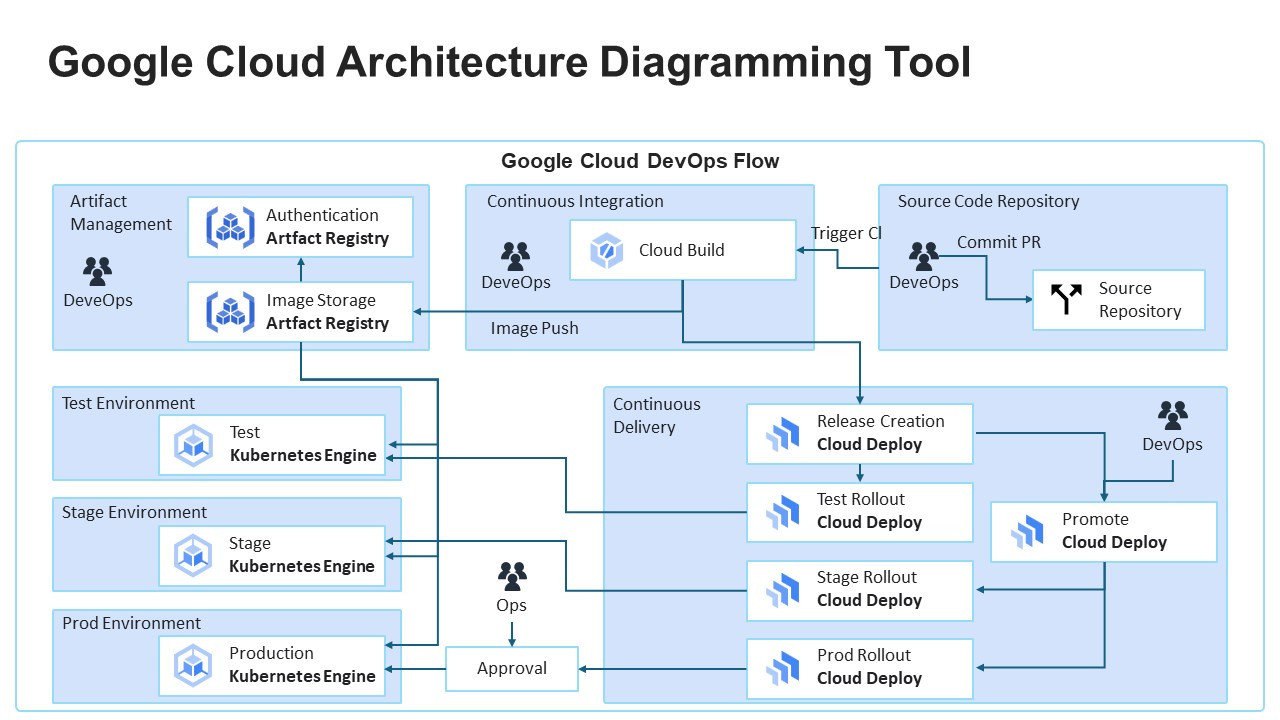Click the Commit PR label

(998, 242)
